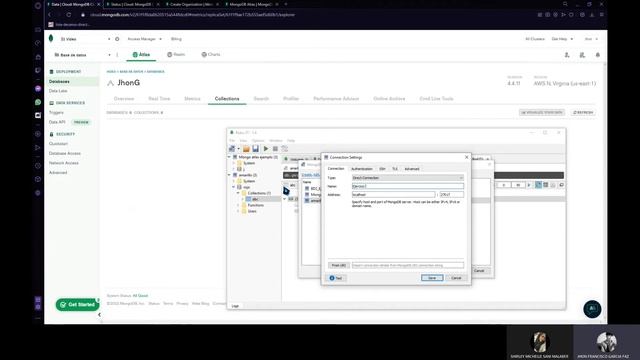This screenshot has width=640, height=360.
Task: Open Database Access in Atlas sidebar
Action: (64, 153)
